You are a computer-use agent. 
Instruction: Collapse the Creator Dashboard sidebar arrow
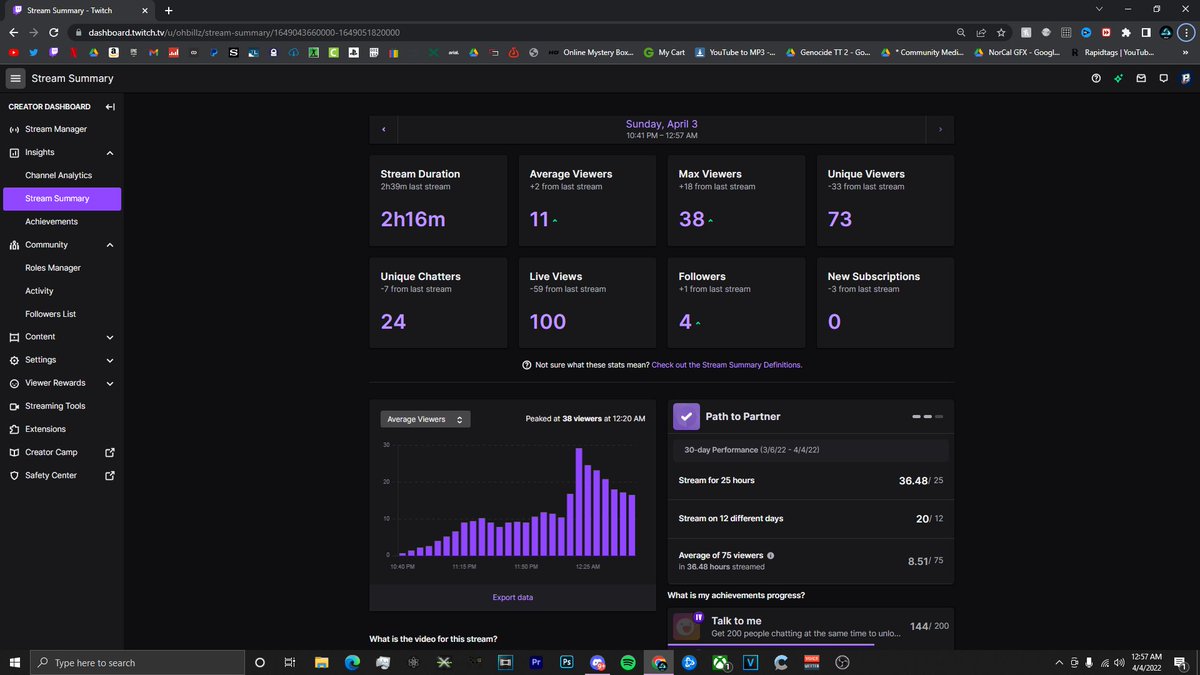110,107
